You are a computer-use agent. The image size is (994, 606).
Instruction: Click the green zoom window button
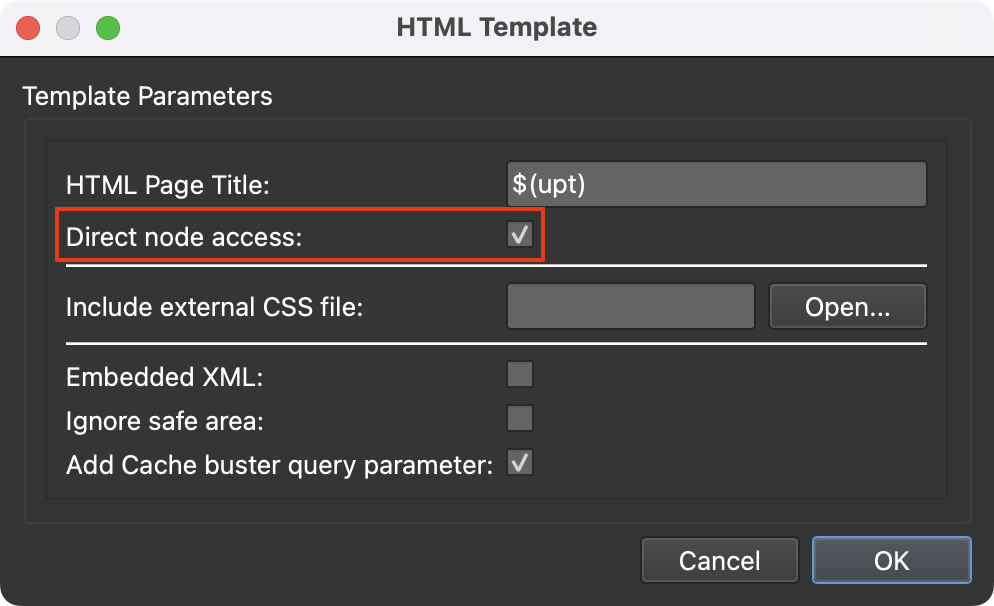point(107,27)
